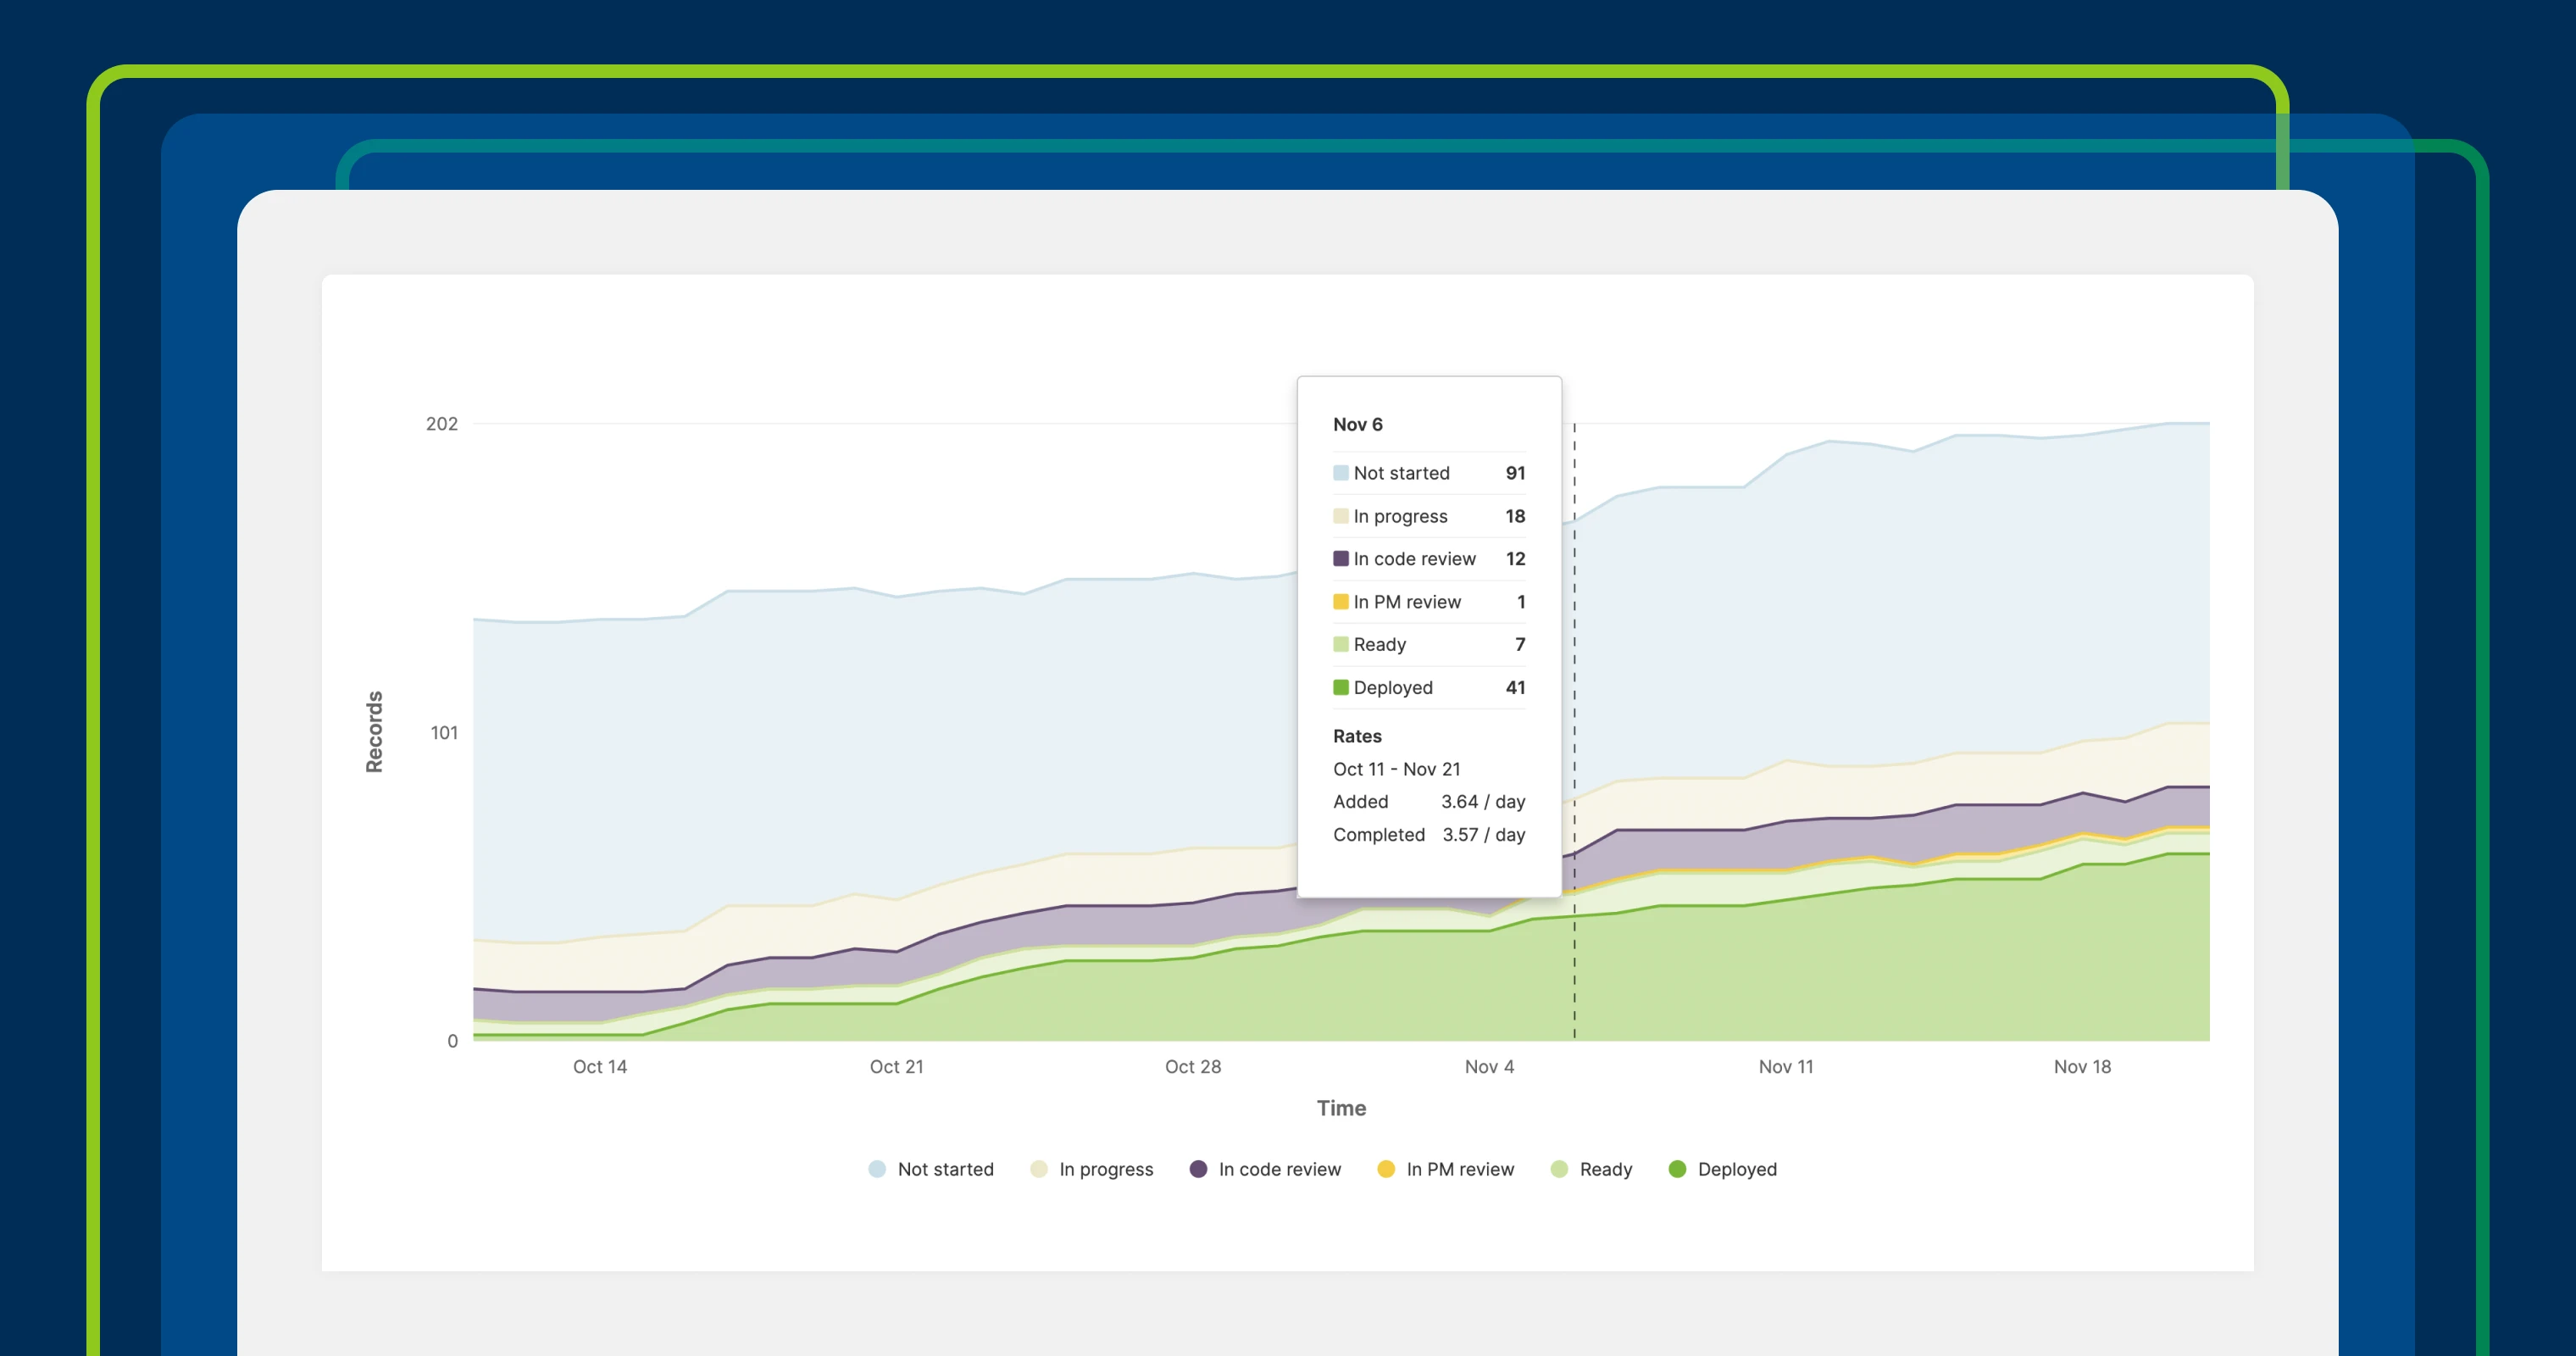Click the Not started legend label text
This screenshot has height=1356, width=2576.
coord(945,1169)
